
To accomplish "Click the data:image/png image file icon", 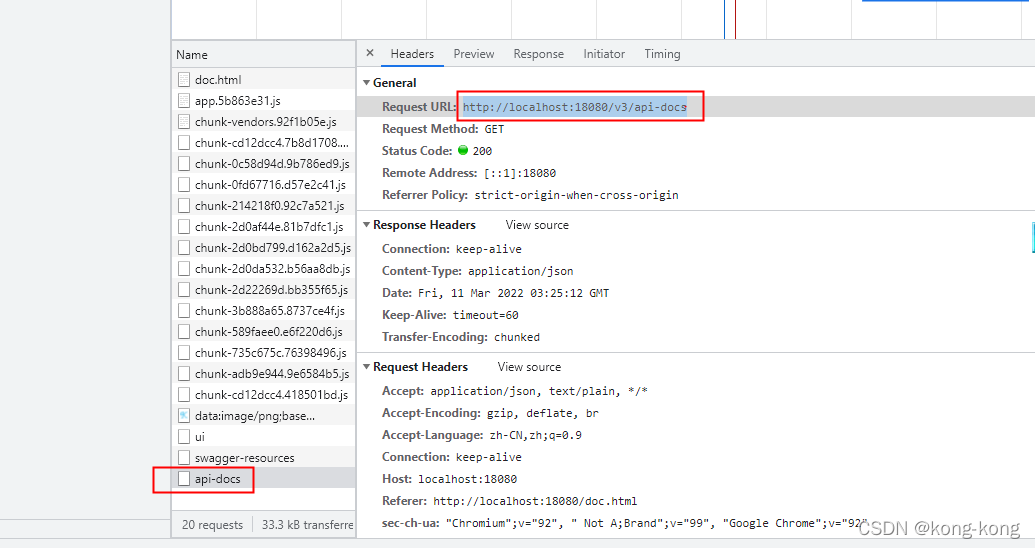I will coord(184,416).
